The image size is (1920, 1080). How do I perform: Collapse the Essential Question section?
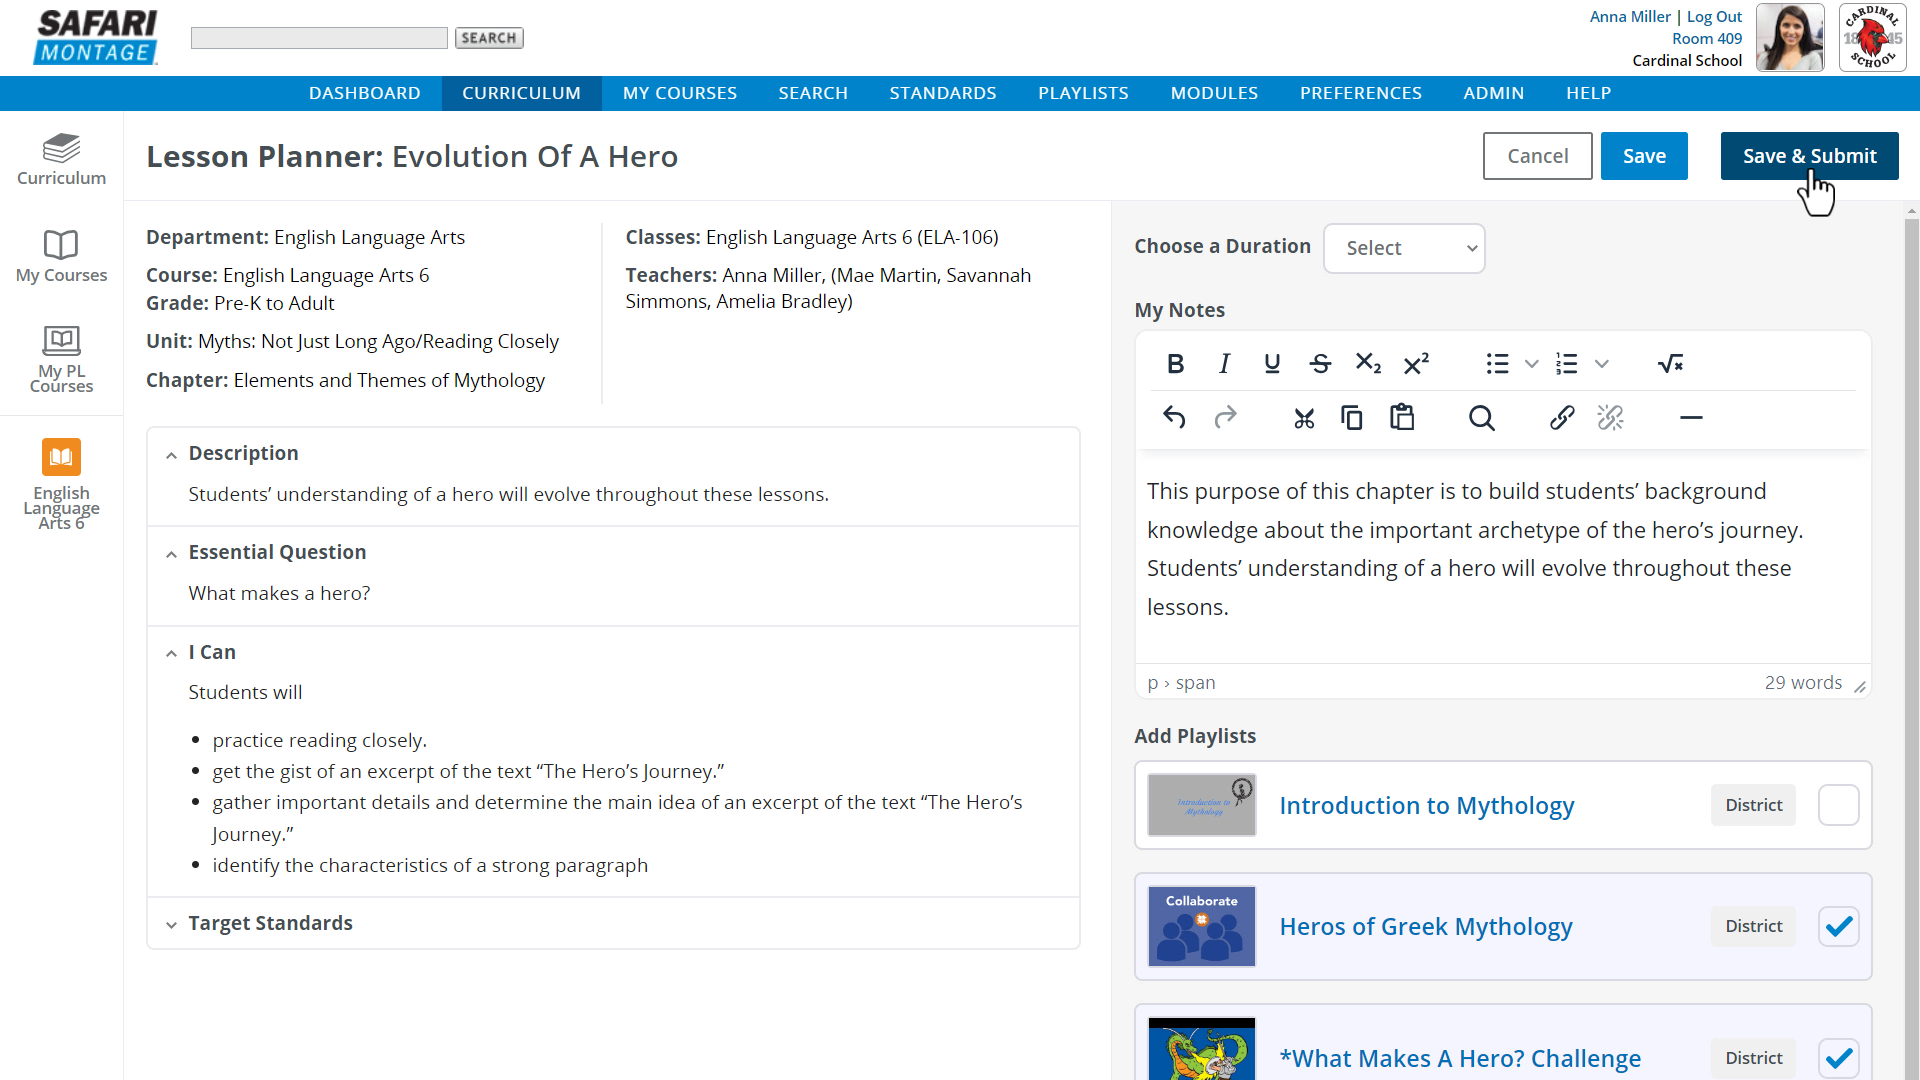click(x=173, y=553)
